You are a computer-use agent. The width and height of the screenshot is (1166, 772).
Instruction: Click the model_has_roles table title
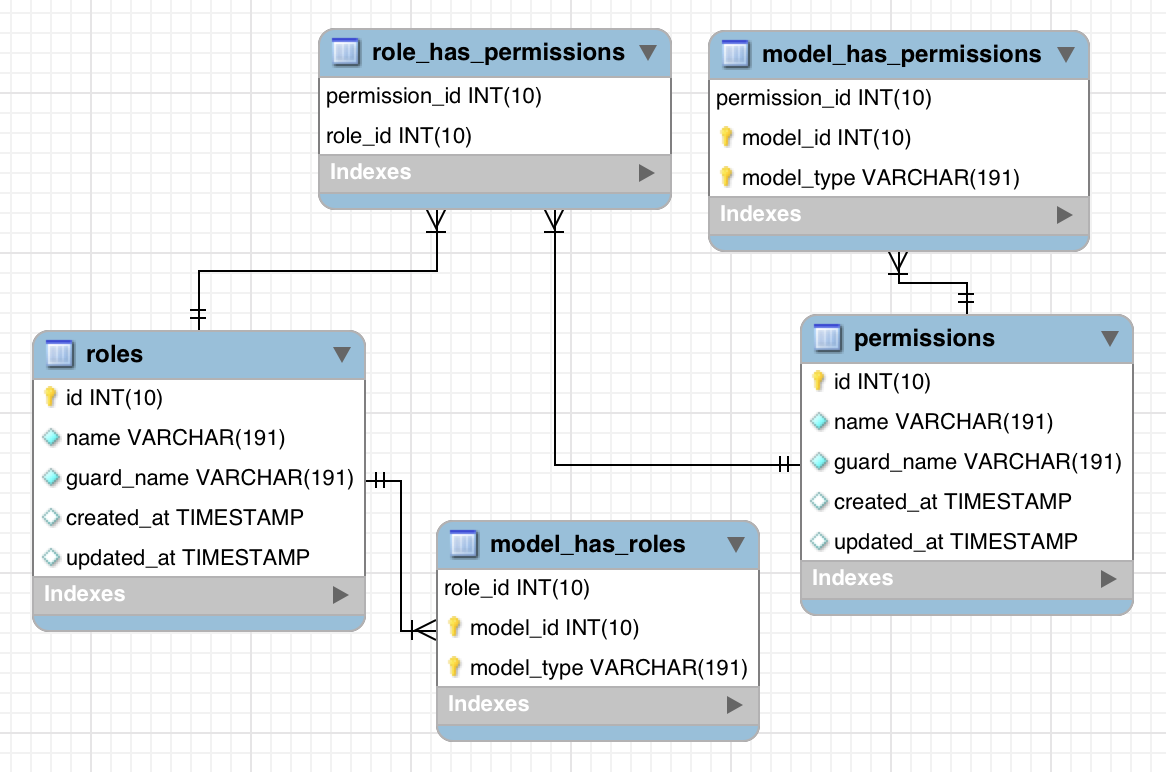tap(587, 545)
